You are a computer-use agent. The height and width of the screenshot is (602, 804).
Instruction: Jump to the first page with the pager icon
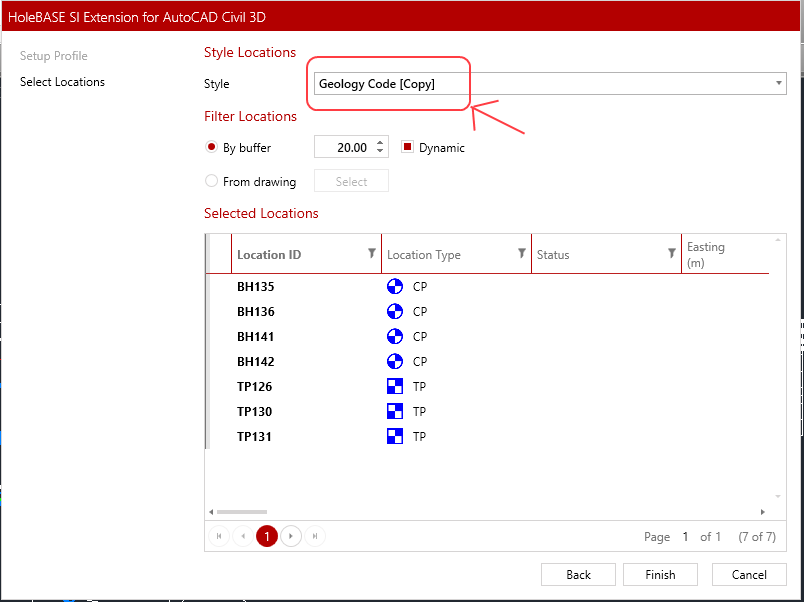click(219, 536)
